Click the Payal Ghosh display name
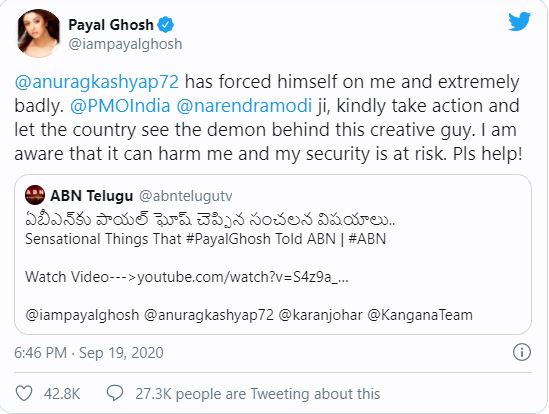 pos(111,25)
